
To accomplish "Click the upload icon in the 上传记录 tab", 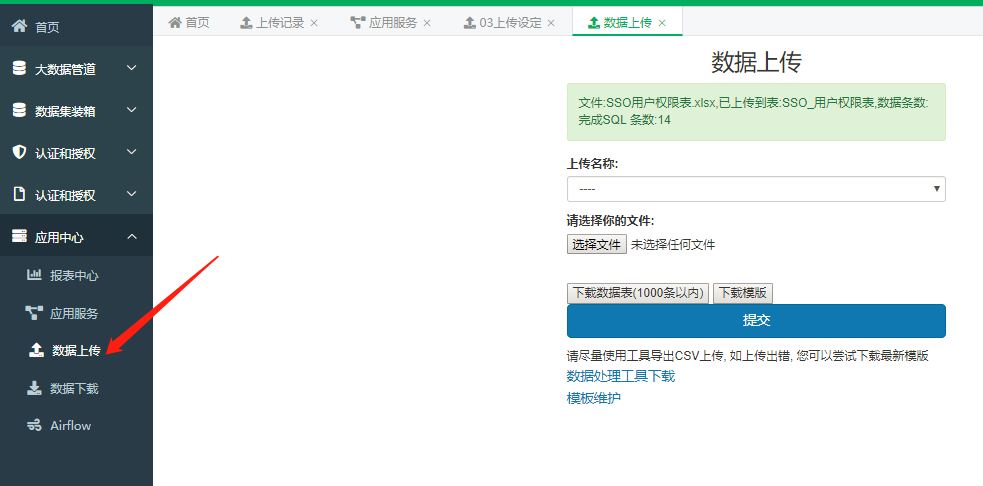I will 246,23.
